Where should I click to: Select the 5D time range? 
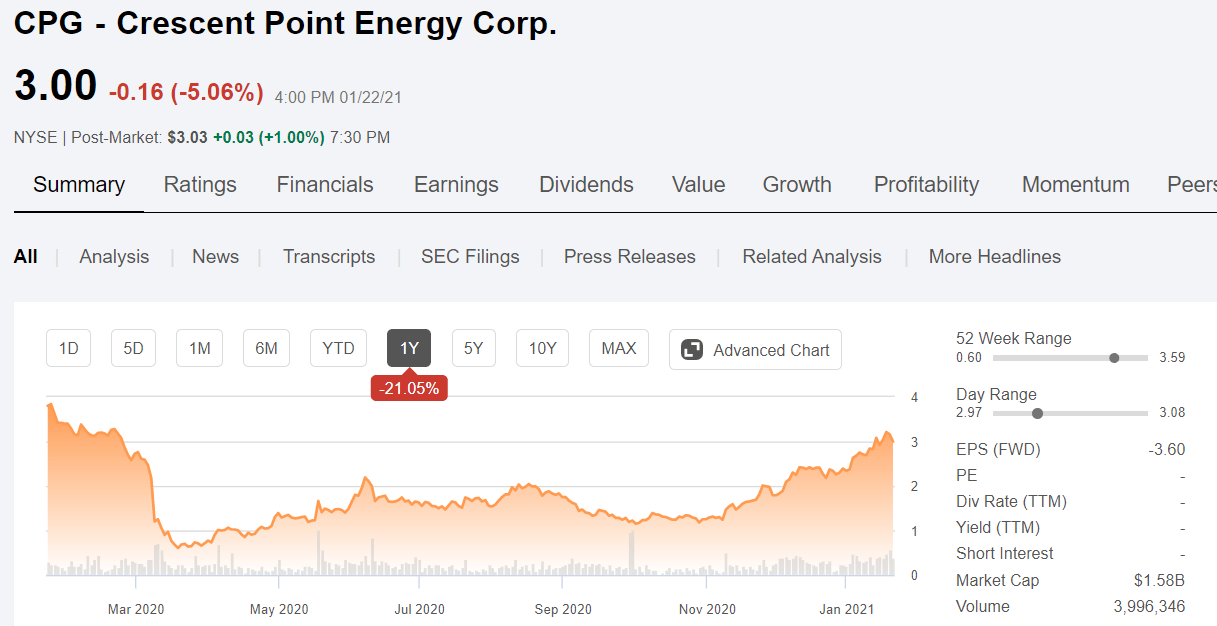(132, 348)
